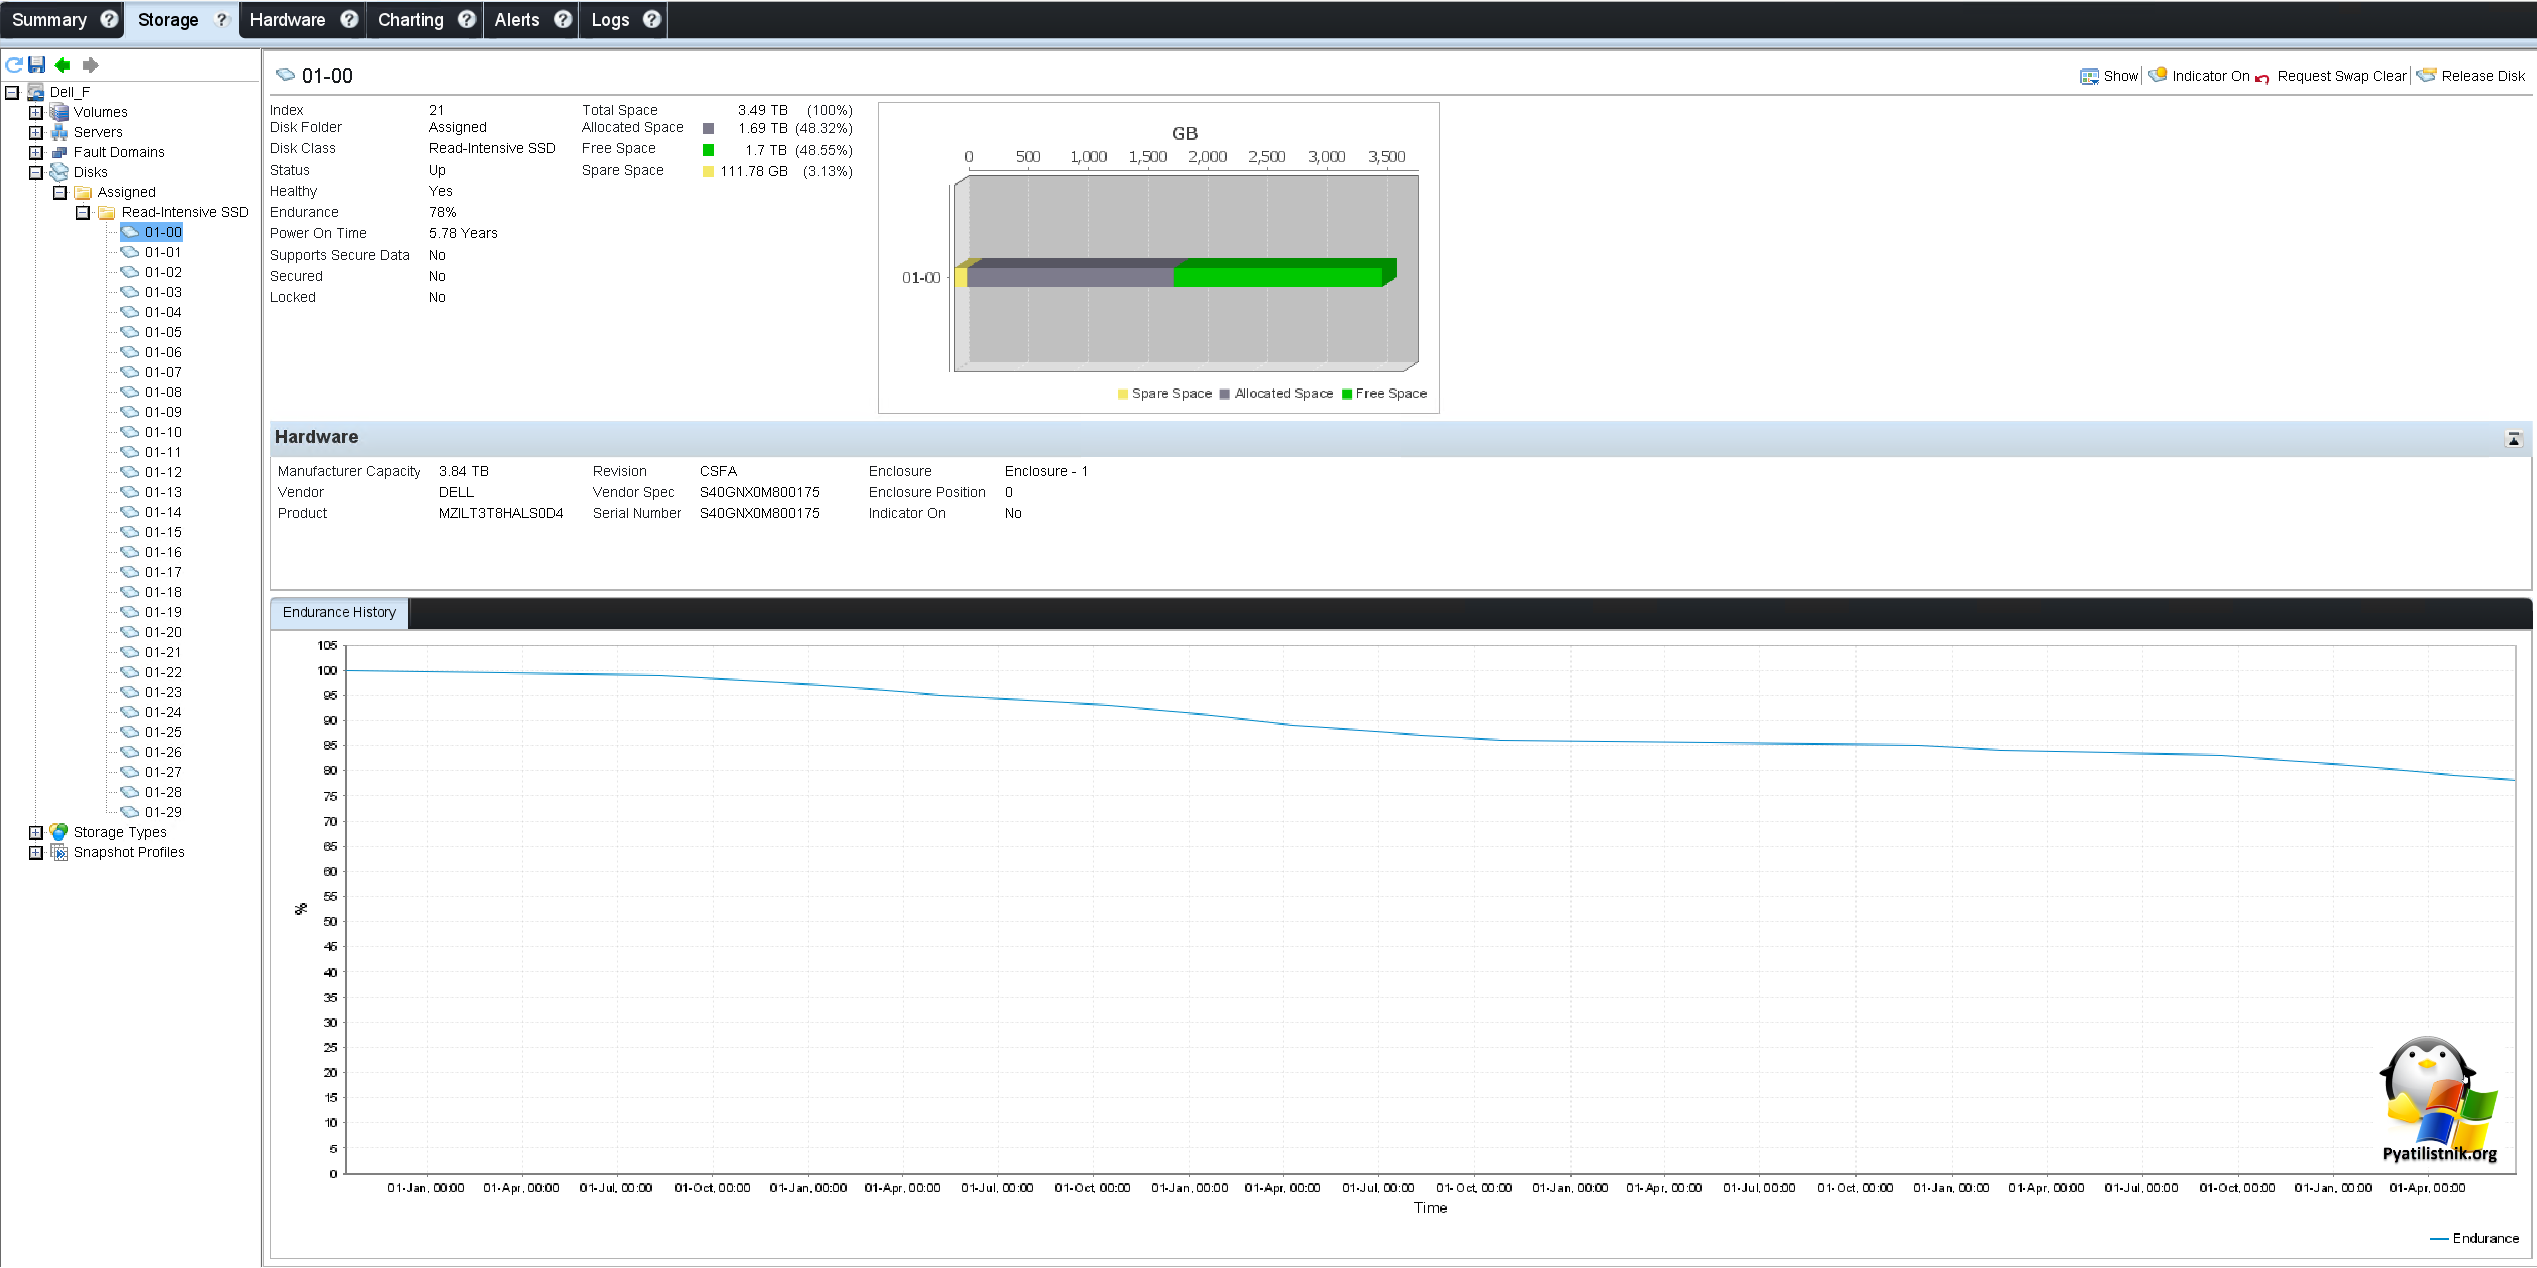Click the Dell_F storage center icon
This screenshot has width=2537, height=1268.
click(x=36, y=92)
